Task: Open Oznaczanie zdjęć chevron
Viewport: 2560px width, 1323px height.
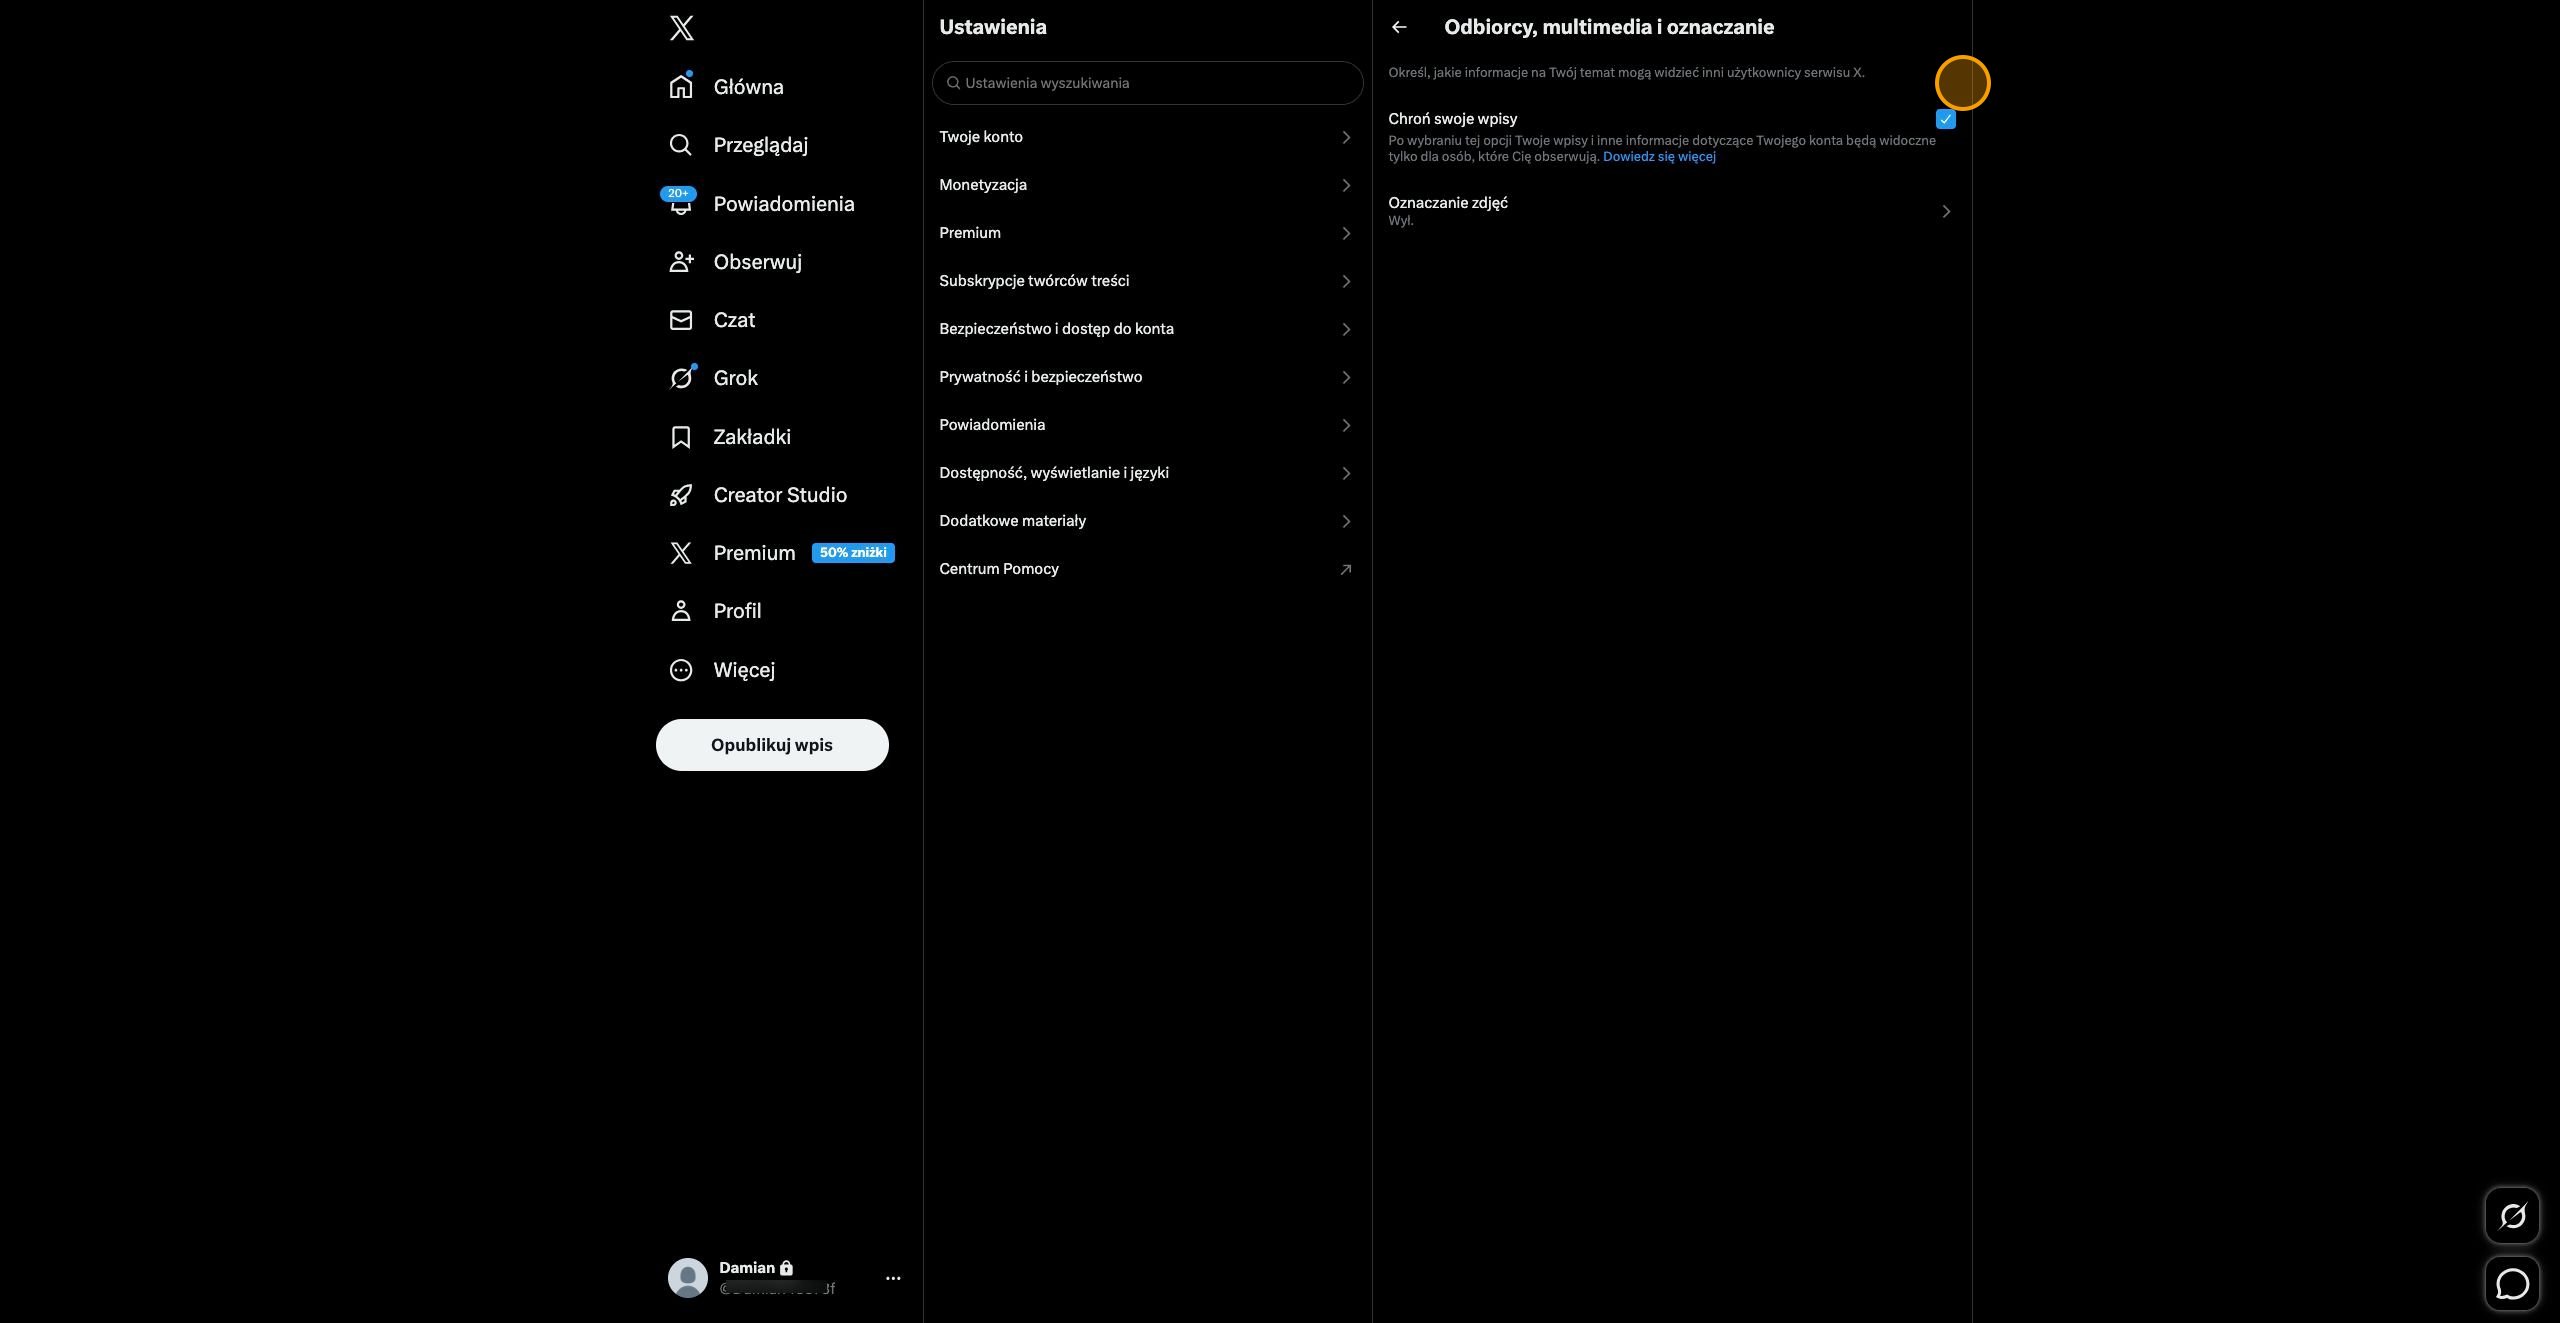Action: click(1946, 211)
